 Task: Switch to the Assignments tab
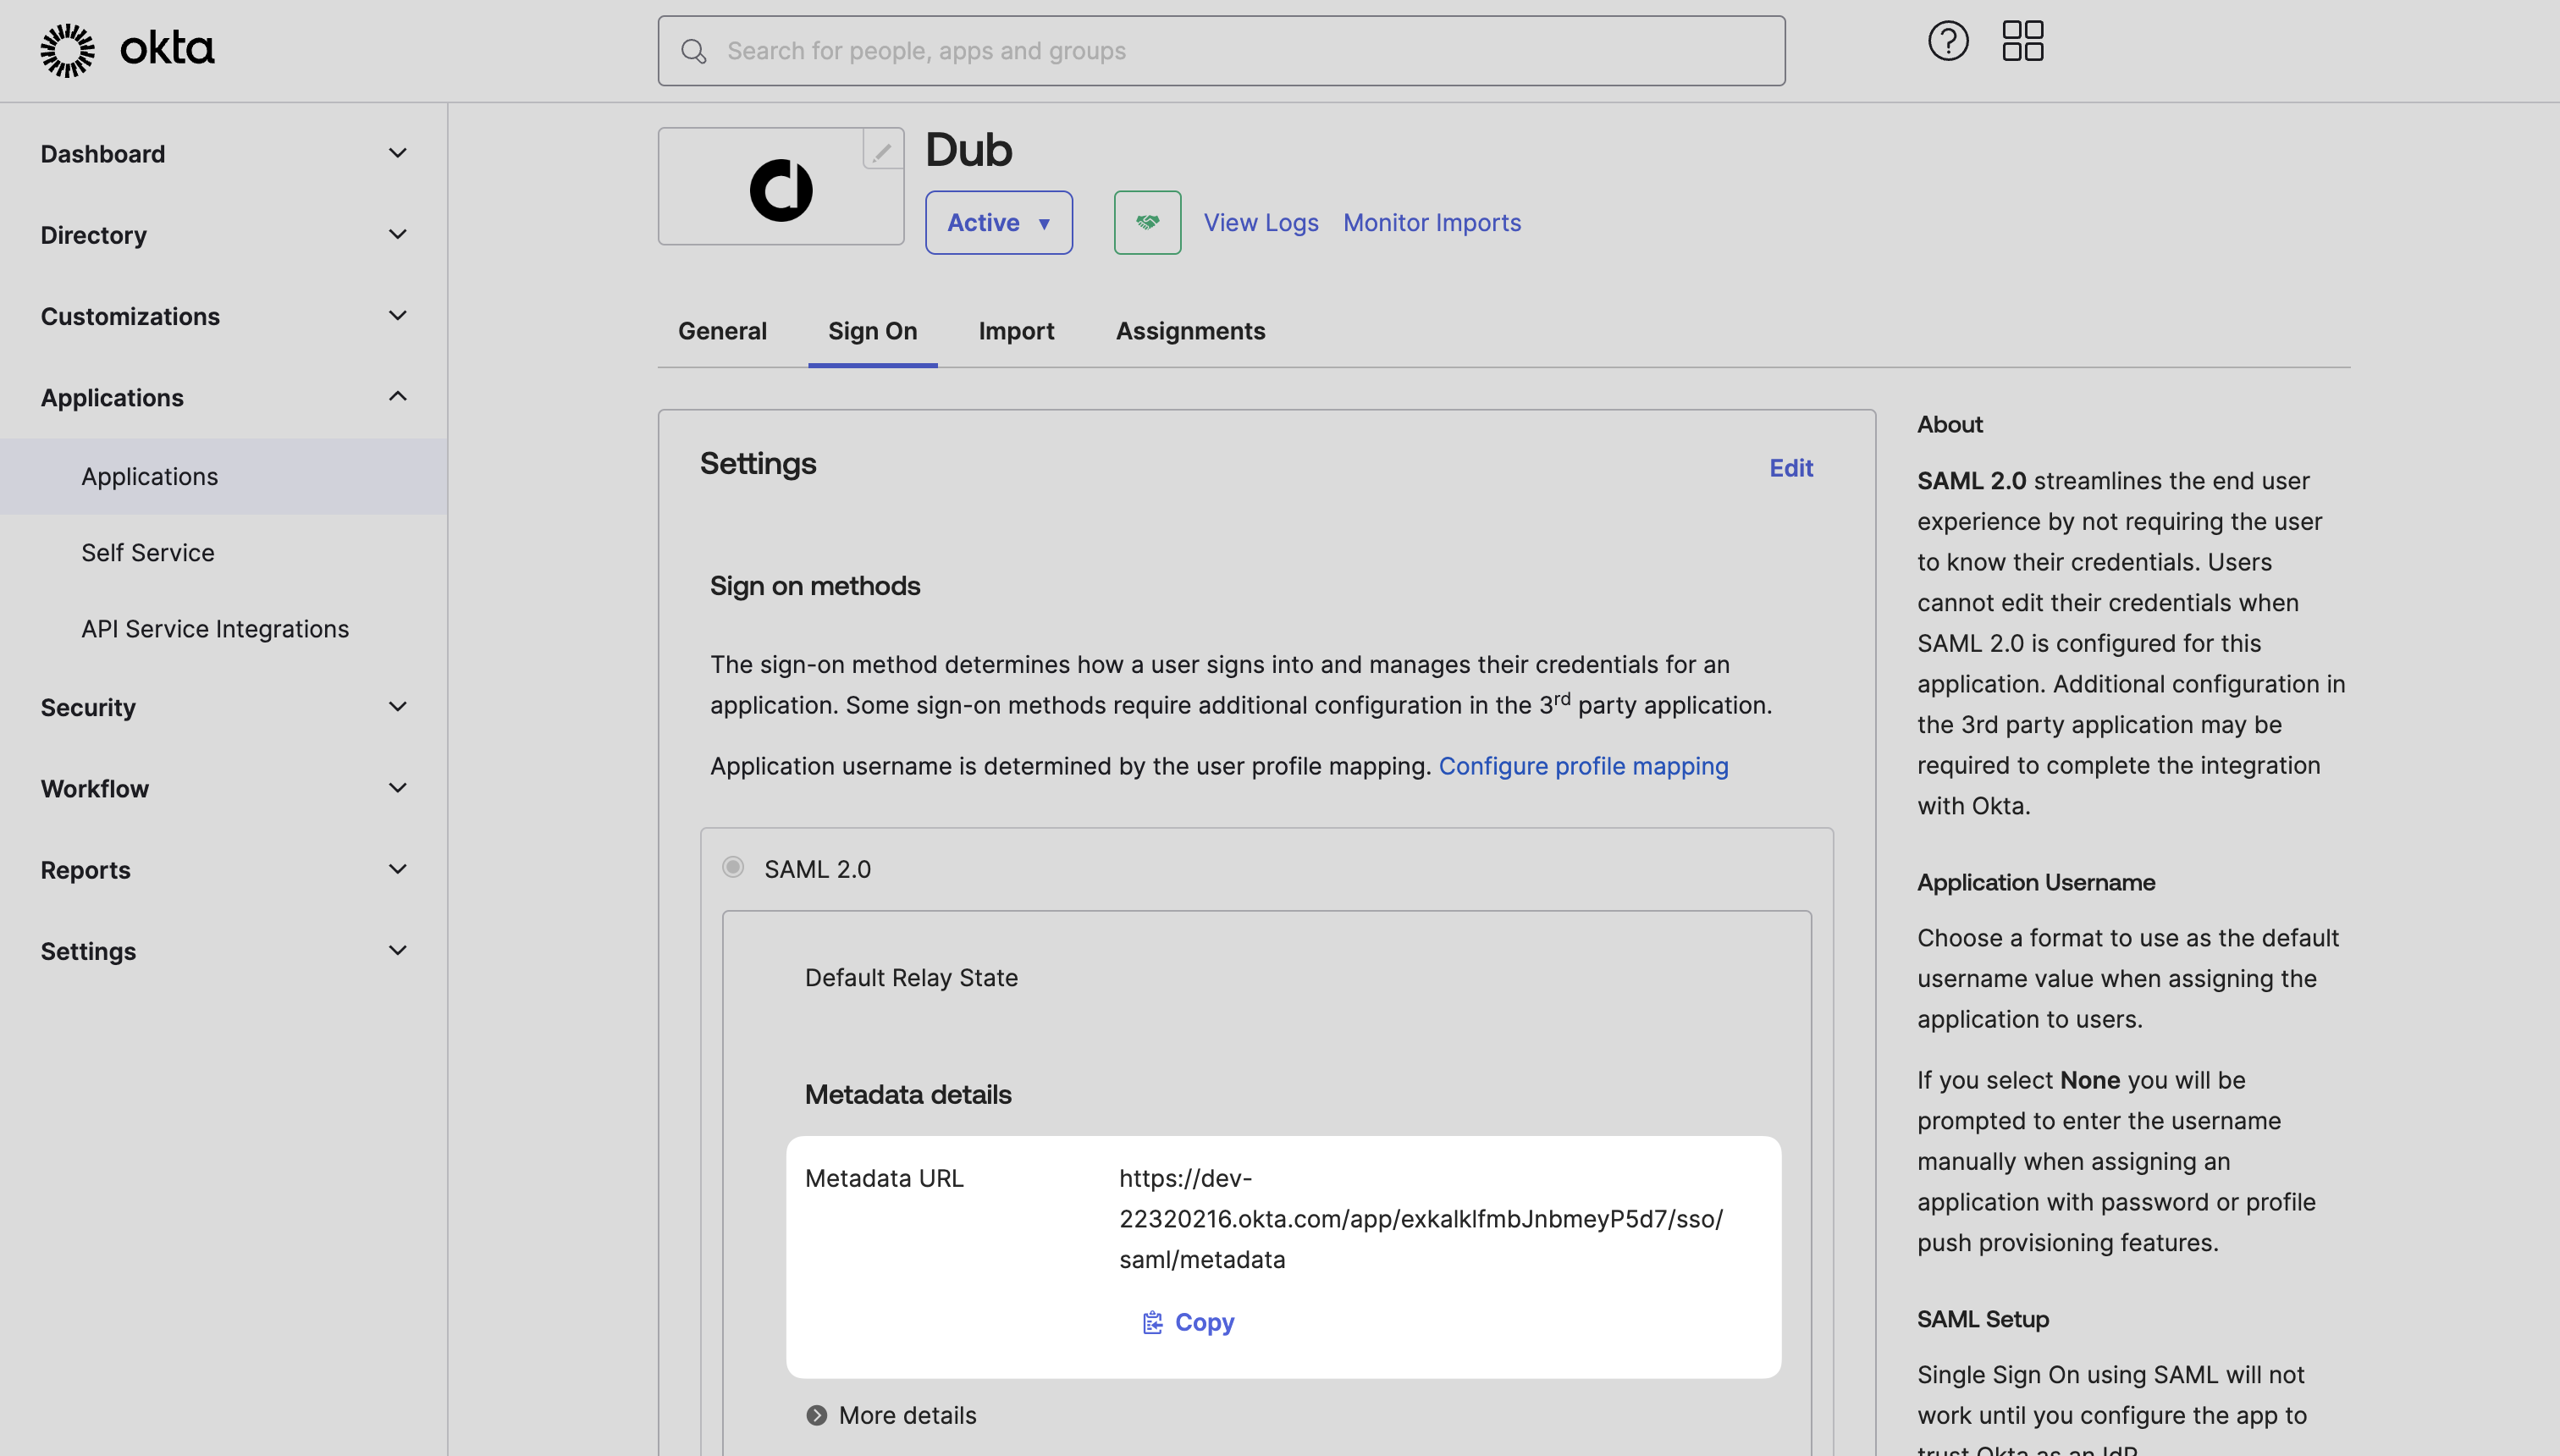(1190, 331)
